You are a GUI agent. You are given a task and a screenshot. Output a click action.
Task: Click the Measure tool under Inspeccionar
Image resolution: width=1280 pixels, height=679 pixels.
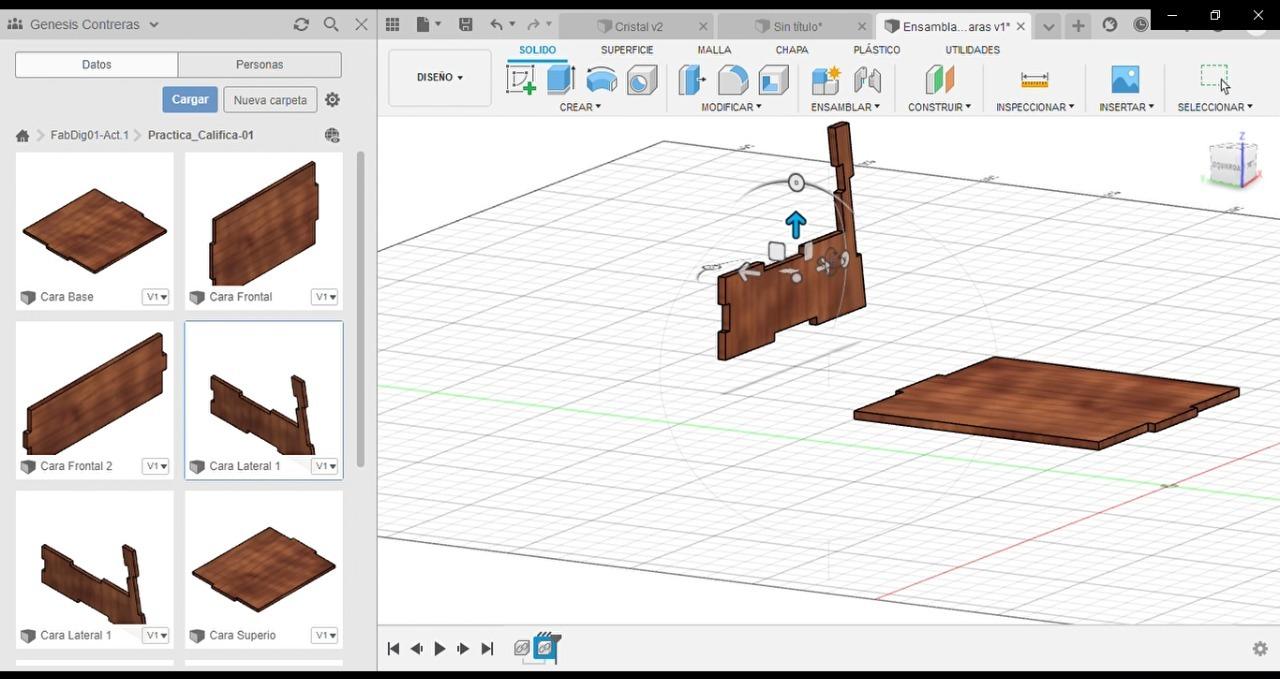[x=1034, y=79]
